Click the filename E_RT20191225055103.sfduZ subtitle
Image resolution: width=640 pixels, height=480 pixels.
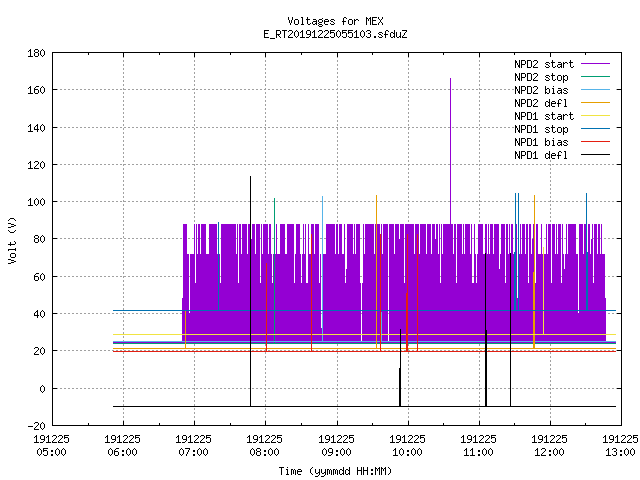point(335,34)
